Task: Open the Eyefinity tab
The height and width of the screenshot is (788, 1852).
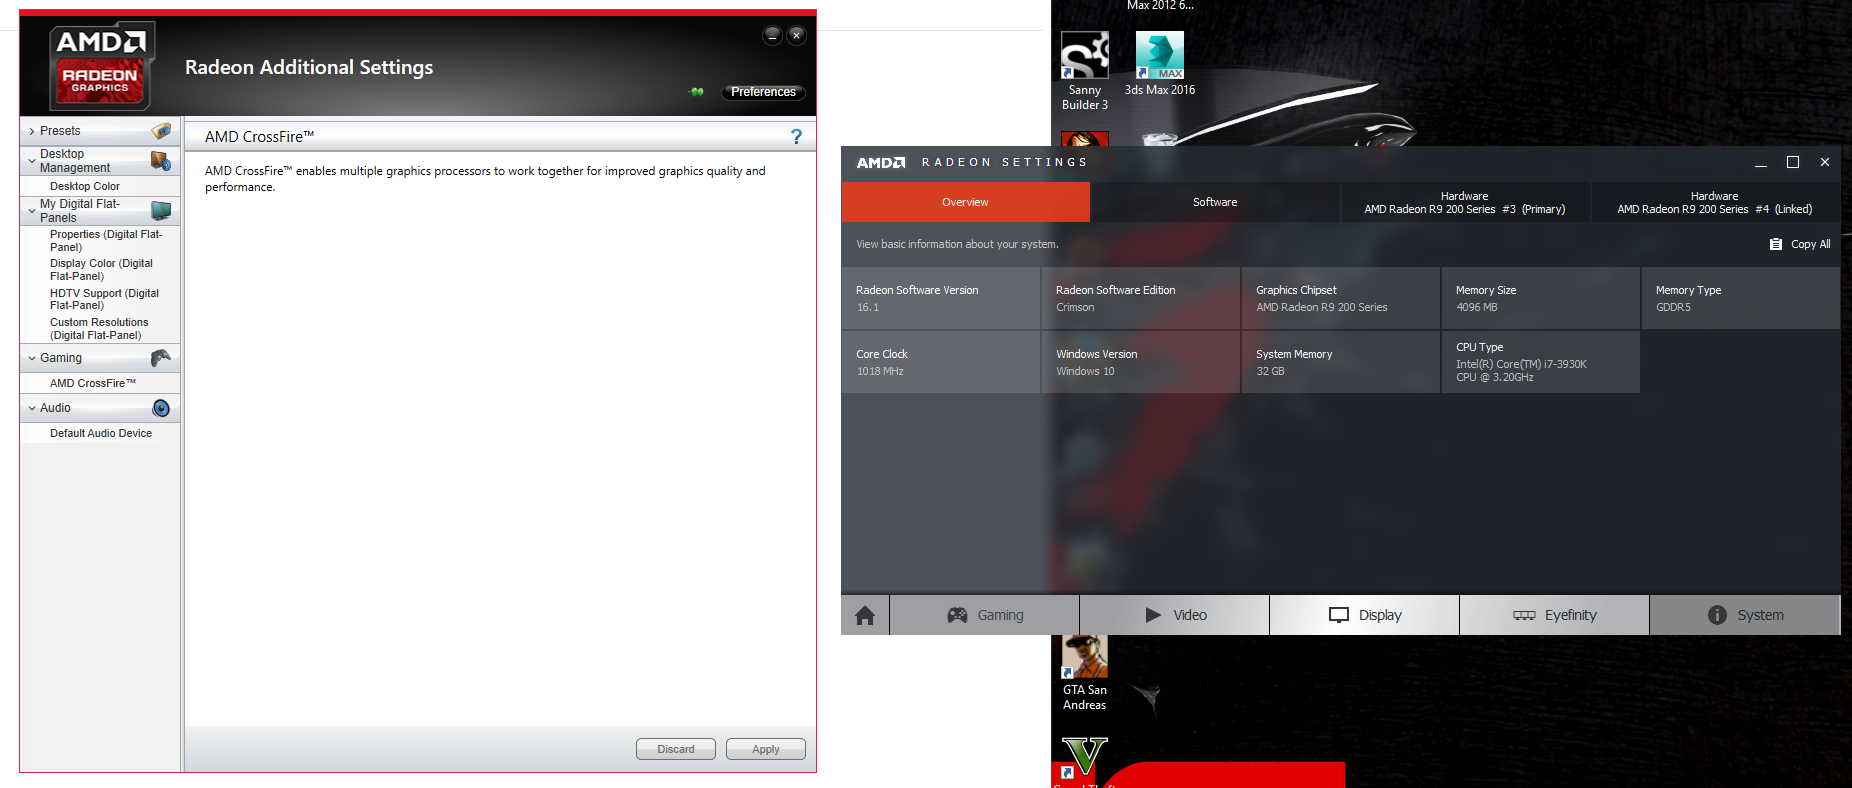Action: click(1555, 615)
